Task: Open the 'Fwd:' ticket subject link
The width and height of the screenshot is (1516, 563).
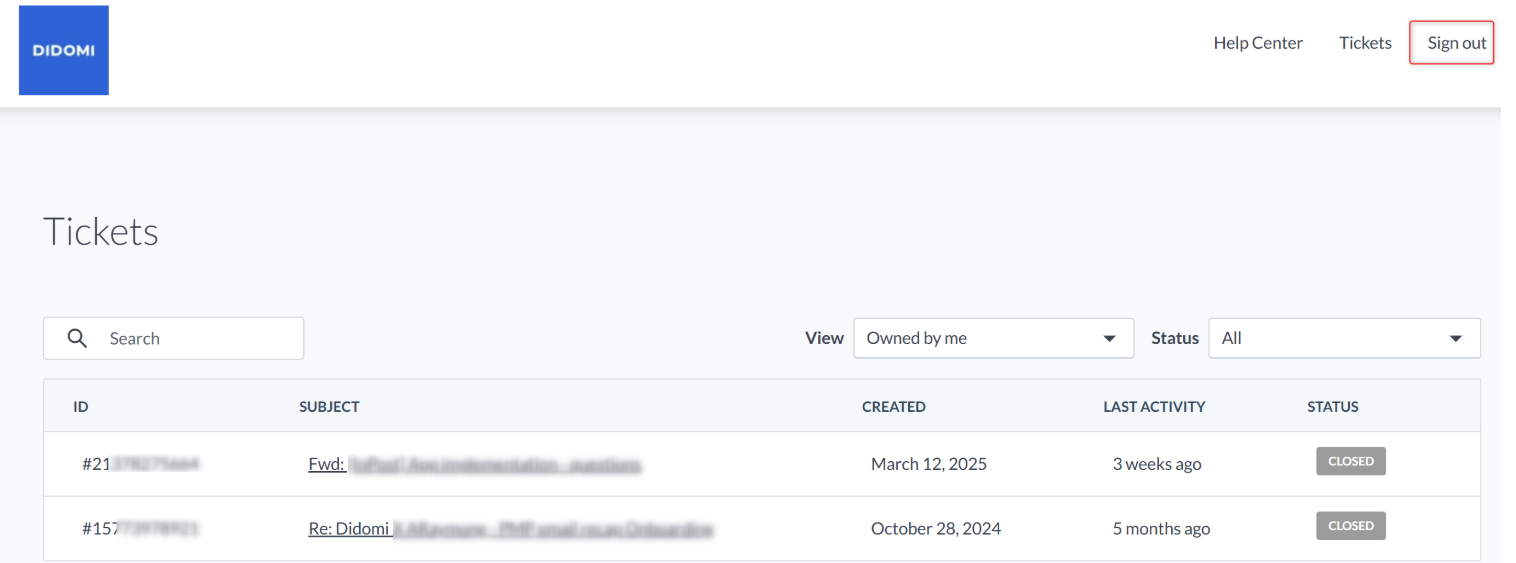Action: point(474,464)
